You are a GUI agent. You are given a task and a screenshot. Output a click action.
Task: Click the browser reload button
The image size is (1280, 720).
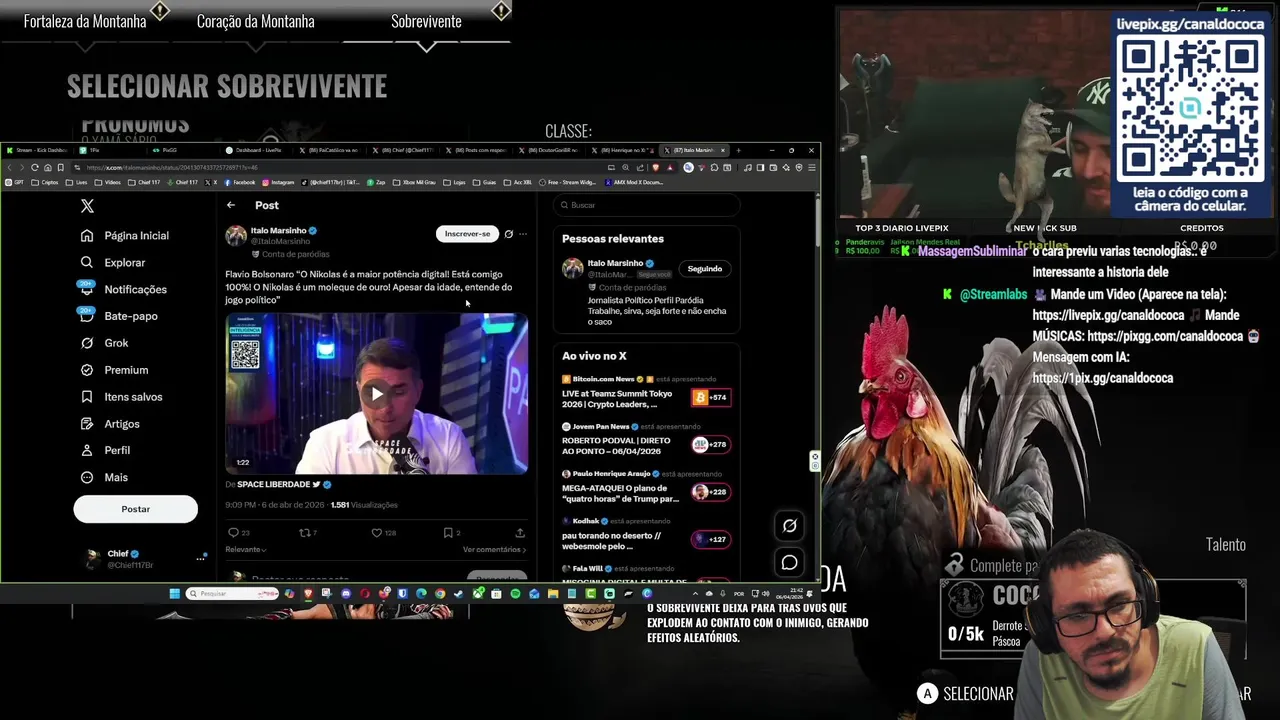pyautogui.click(x=36, y=167)
